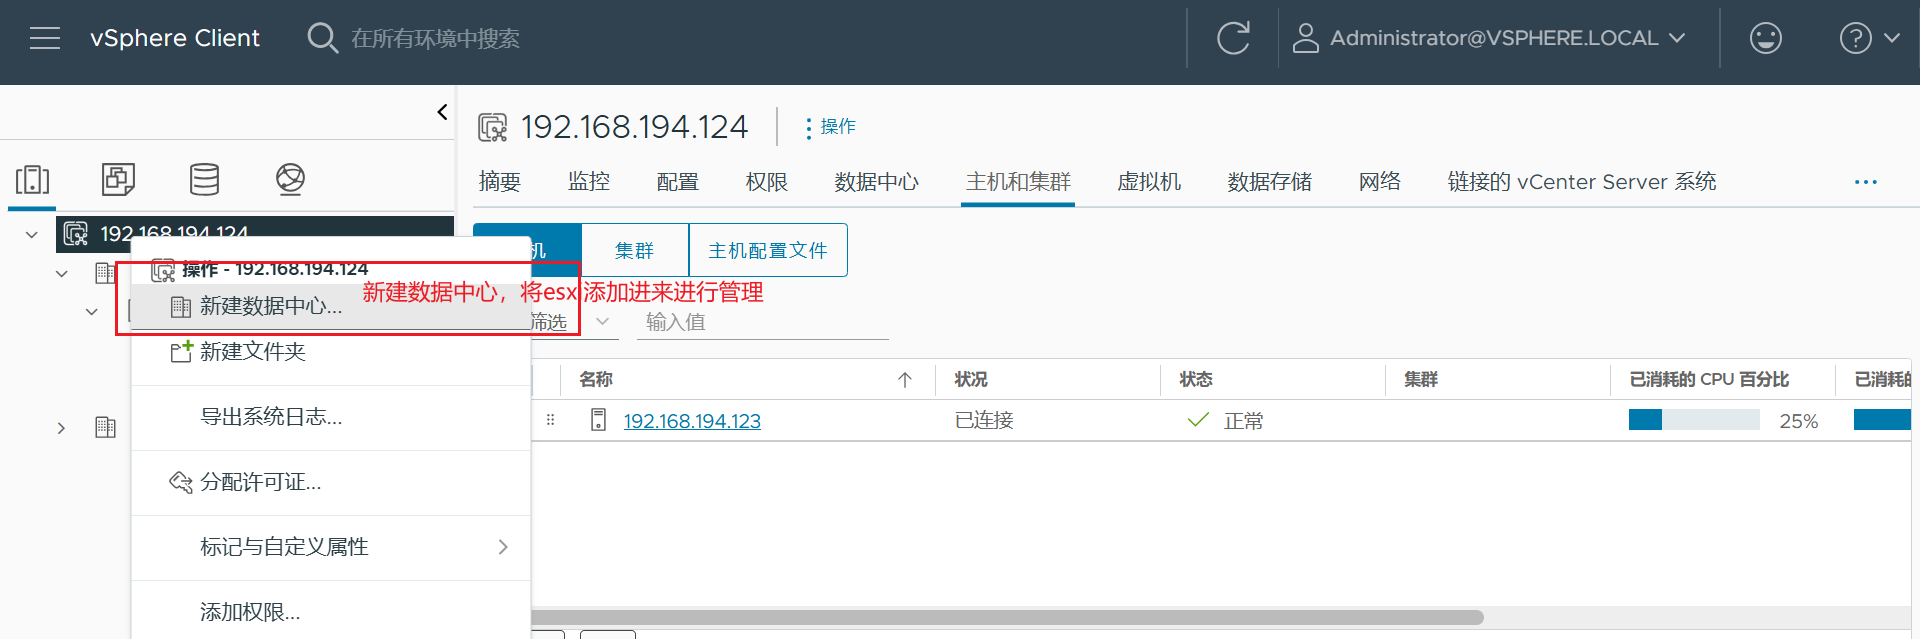
Task: Open the 网络 tab
Action: point(1380,182)
